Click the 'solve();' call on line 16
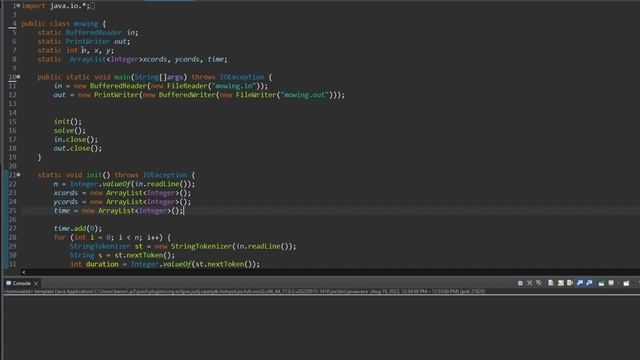This screenshot has width=640, height=360. coord(70,131)
